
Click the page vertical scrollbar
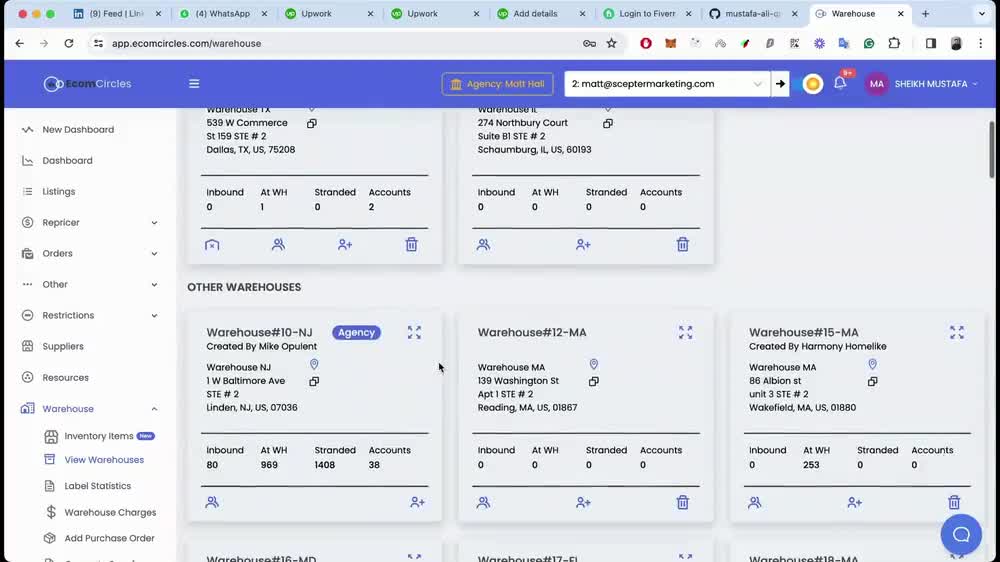pos(992,150)
